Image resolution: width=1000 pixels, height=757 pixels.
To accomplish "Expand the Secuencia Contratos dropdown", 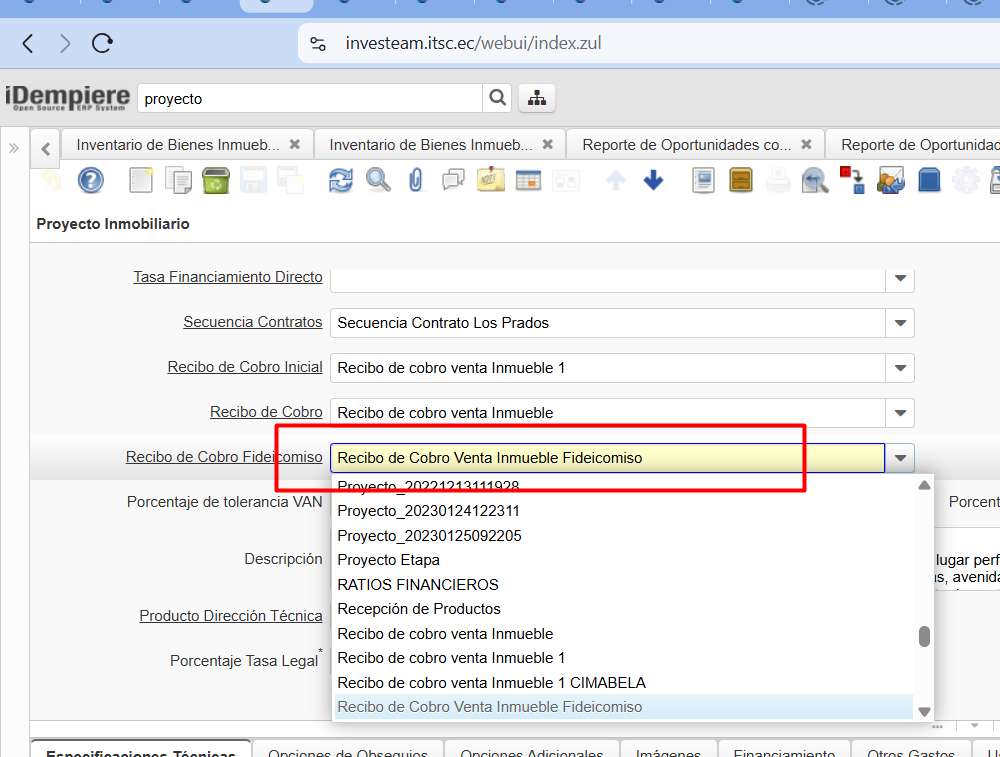I will pos(900,323).
